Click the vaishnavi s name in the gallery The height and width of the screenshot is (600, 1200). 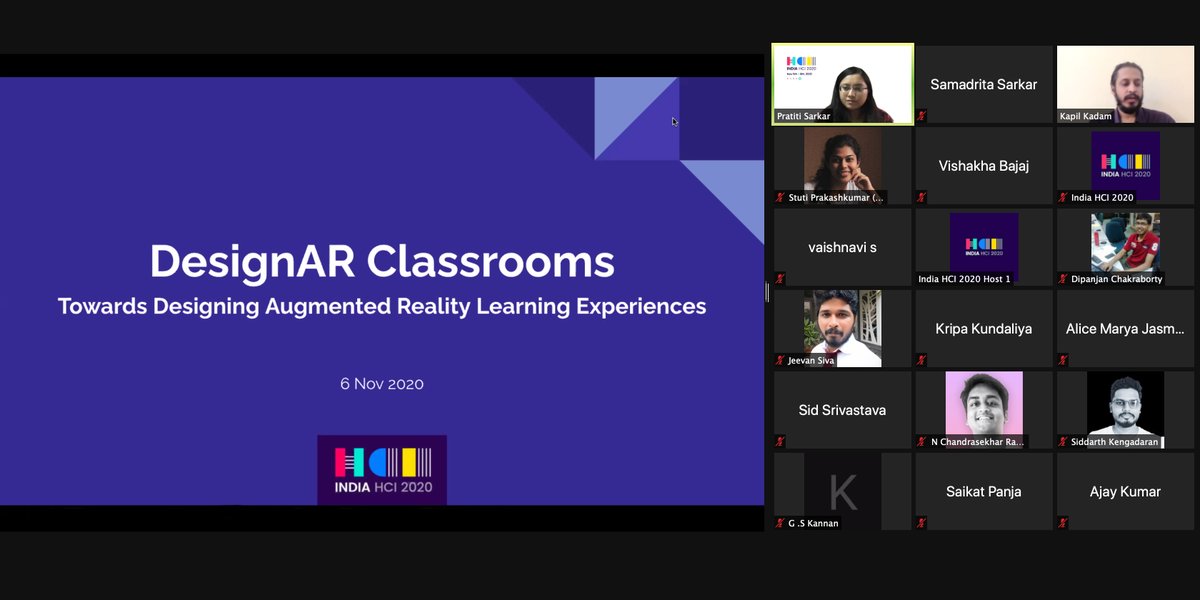click(843, 247)
